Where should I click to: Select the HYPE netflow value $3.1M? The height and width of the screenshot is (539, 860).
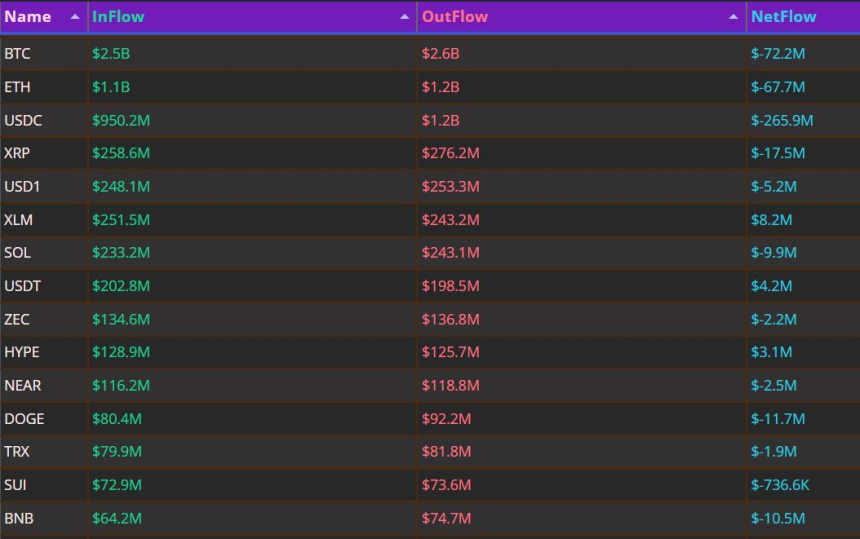coord(771,352)
